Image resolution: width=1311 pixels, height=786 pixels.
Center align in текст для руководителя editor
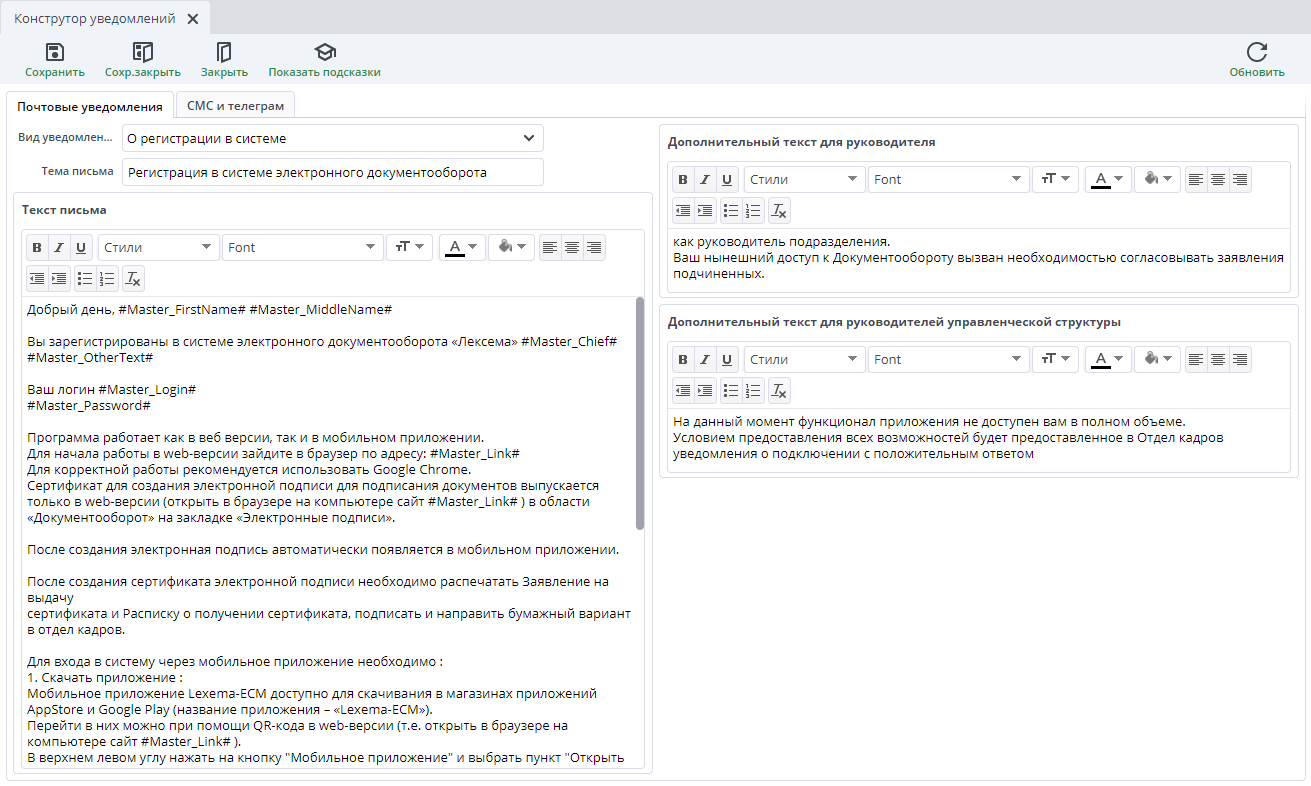(x=1218, y=180)
